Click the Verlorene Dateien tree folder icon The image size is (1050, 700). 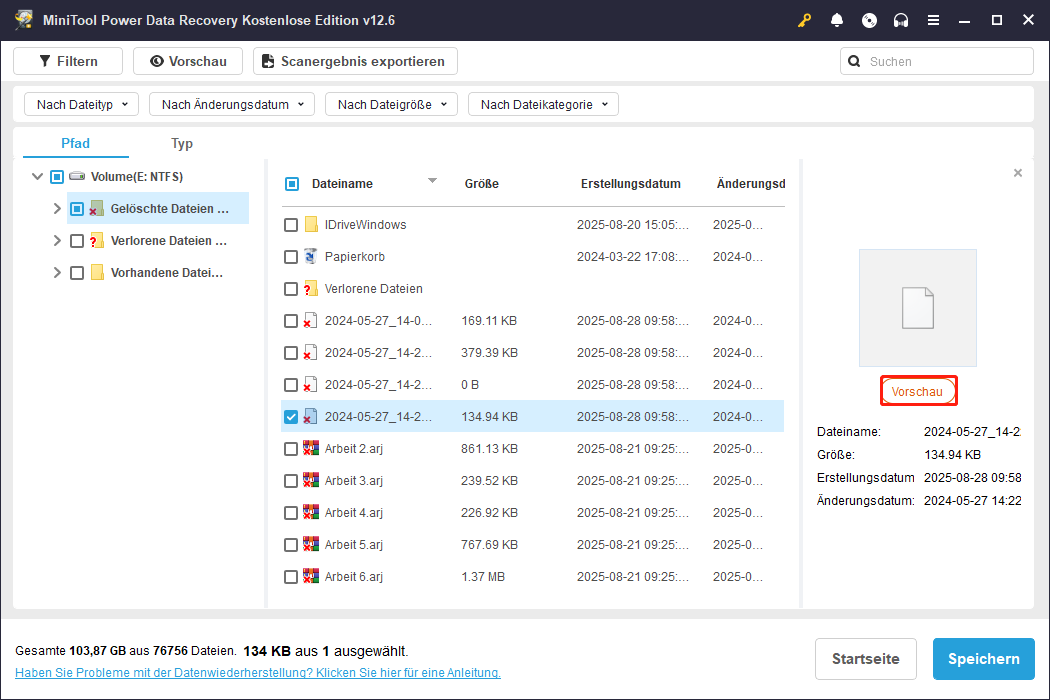click(96, 240)
